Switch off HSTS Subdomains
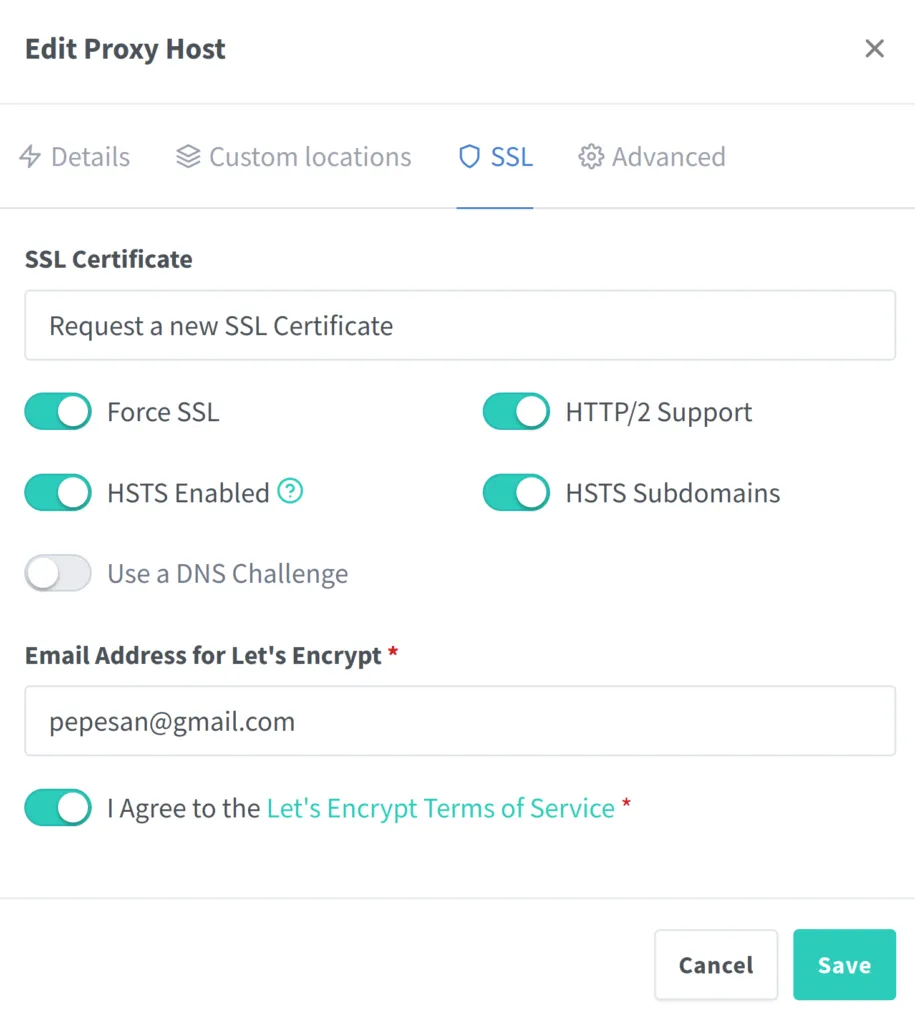The image size is (915, 1024). point(516,493)
